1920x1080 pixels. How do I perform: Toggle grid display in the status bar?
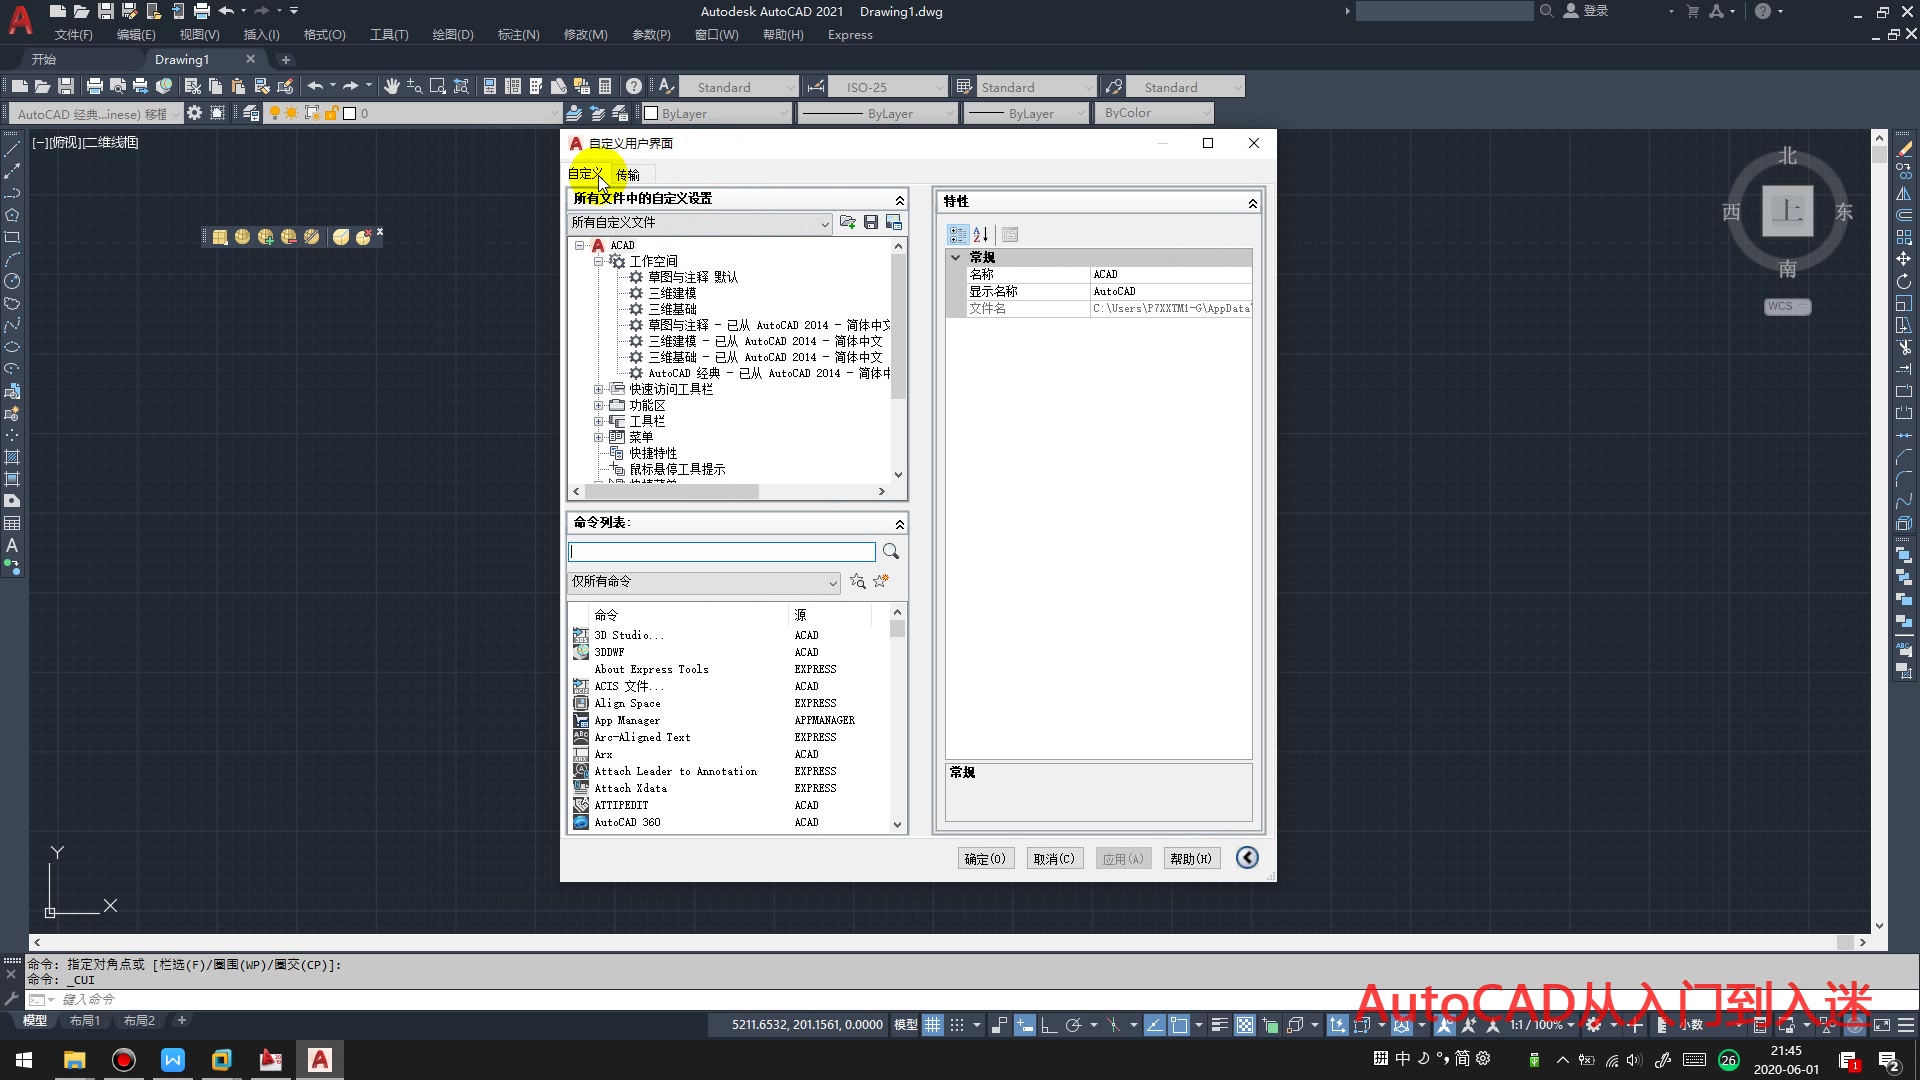pos(933,1025)
